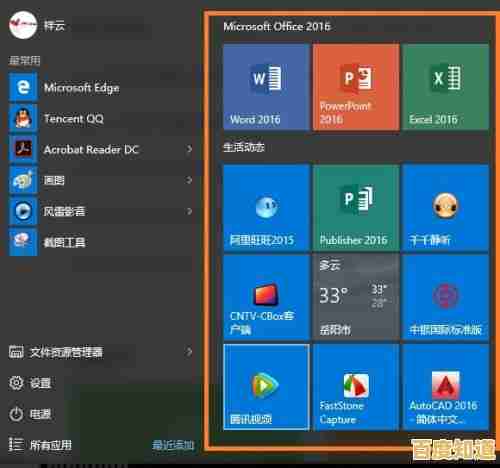The width and height of the screenshot is (500, 468).
Task: Launch the Publisher 2016 tile
Action: coord(356,207)
